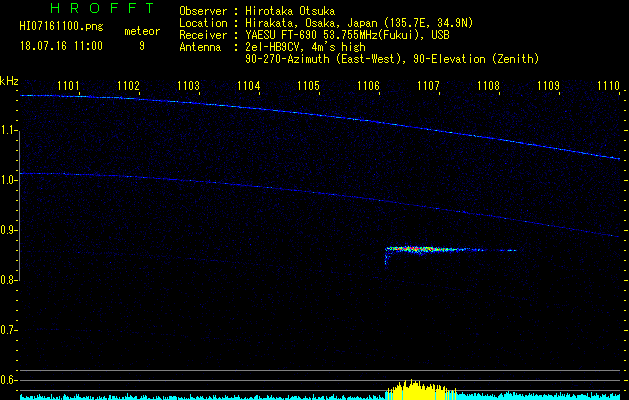629x400 pixels.
Task: Click the lower blue trace near 1.0 kHz
Action: point(320,194)
